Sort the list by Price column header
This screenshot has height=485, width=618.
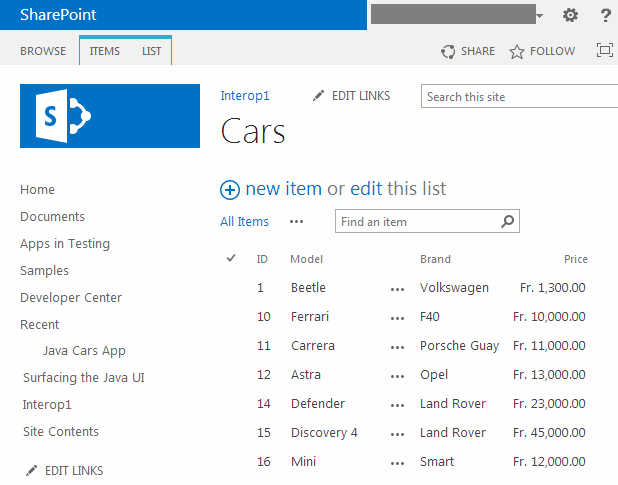click(575, 259)
